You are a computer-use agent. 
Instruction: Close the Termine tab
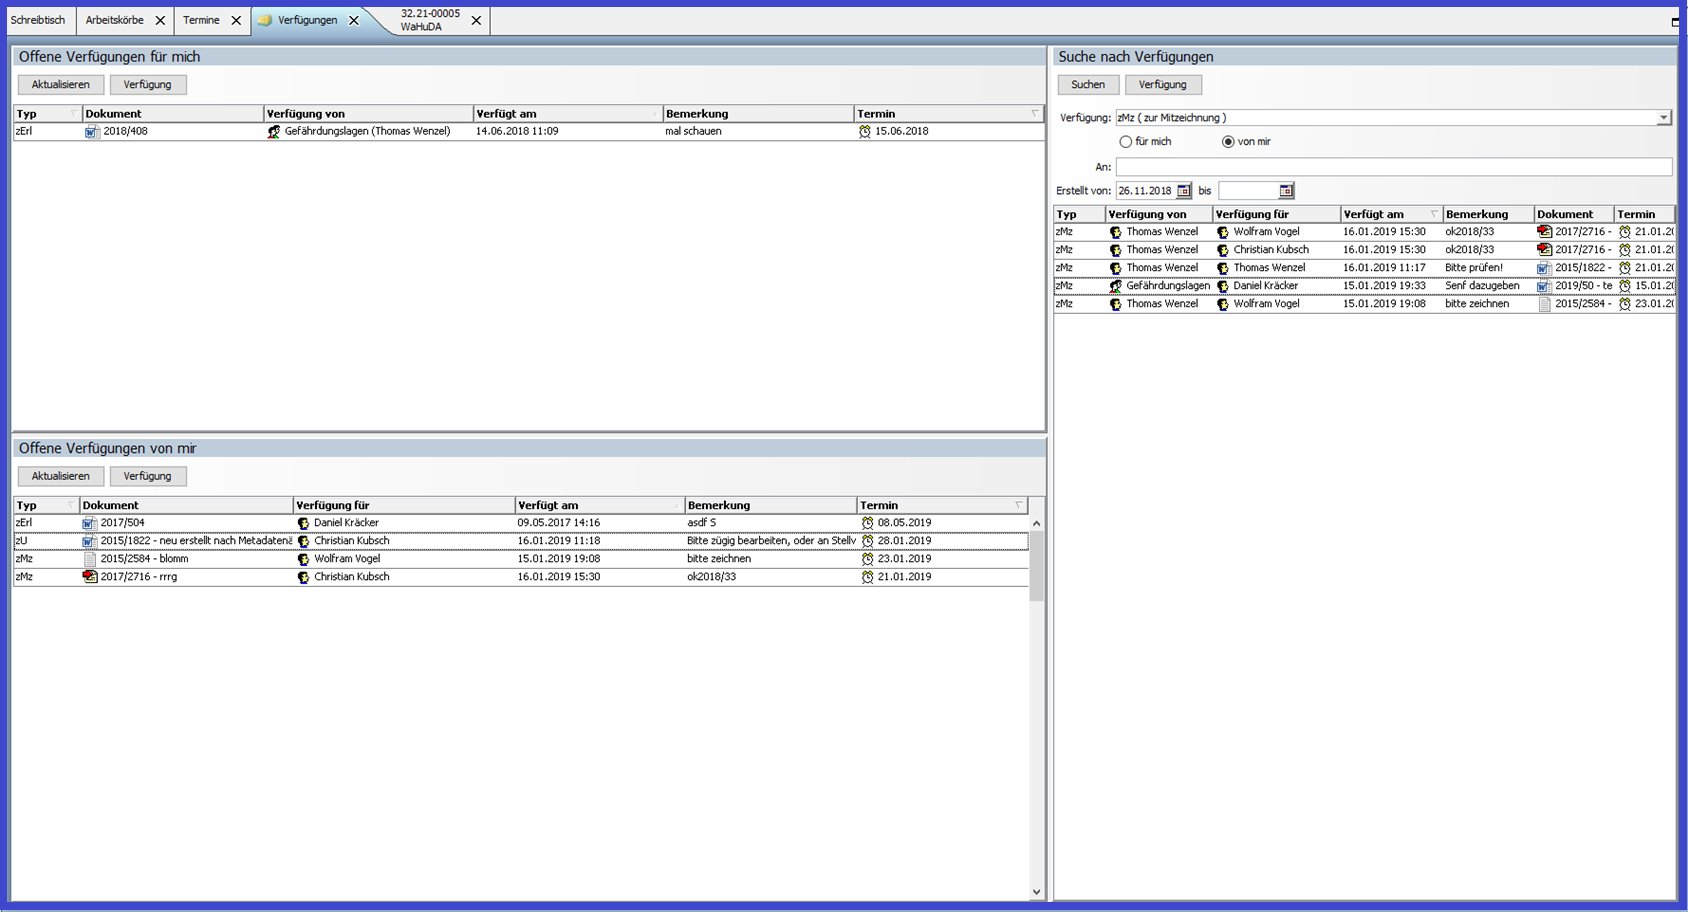(236, 20)
